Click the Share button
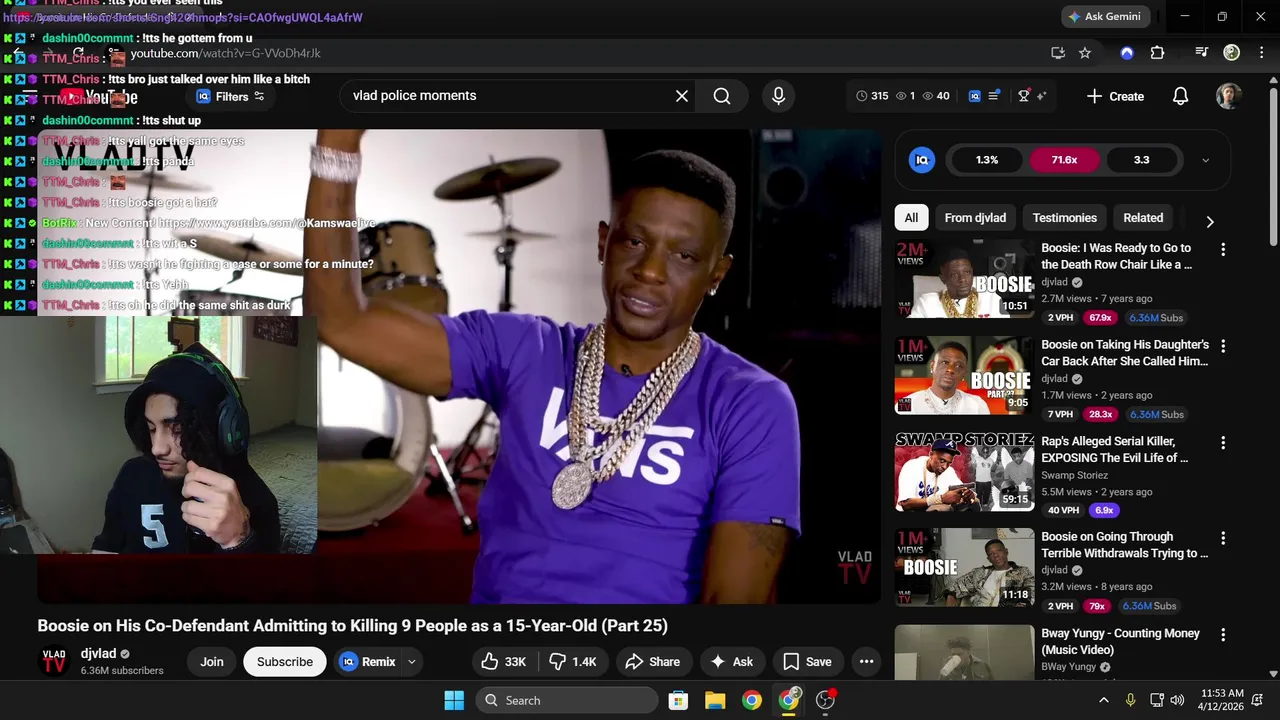The width and height of the screenshot is (1280, 720). pyautogui.click(x=652, y=662)
